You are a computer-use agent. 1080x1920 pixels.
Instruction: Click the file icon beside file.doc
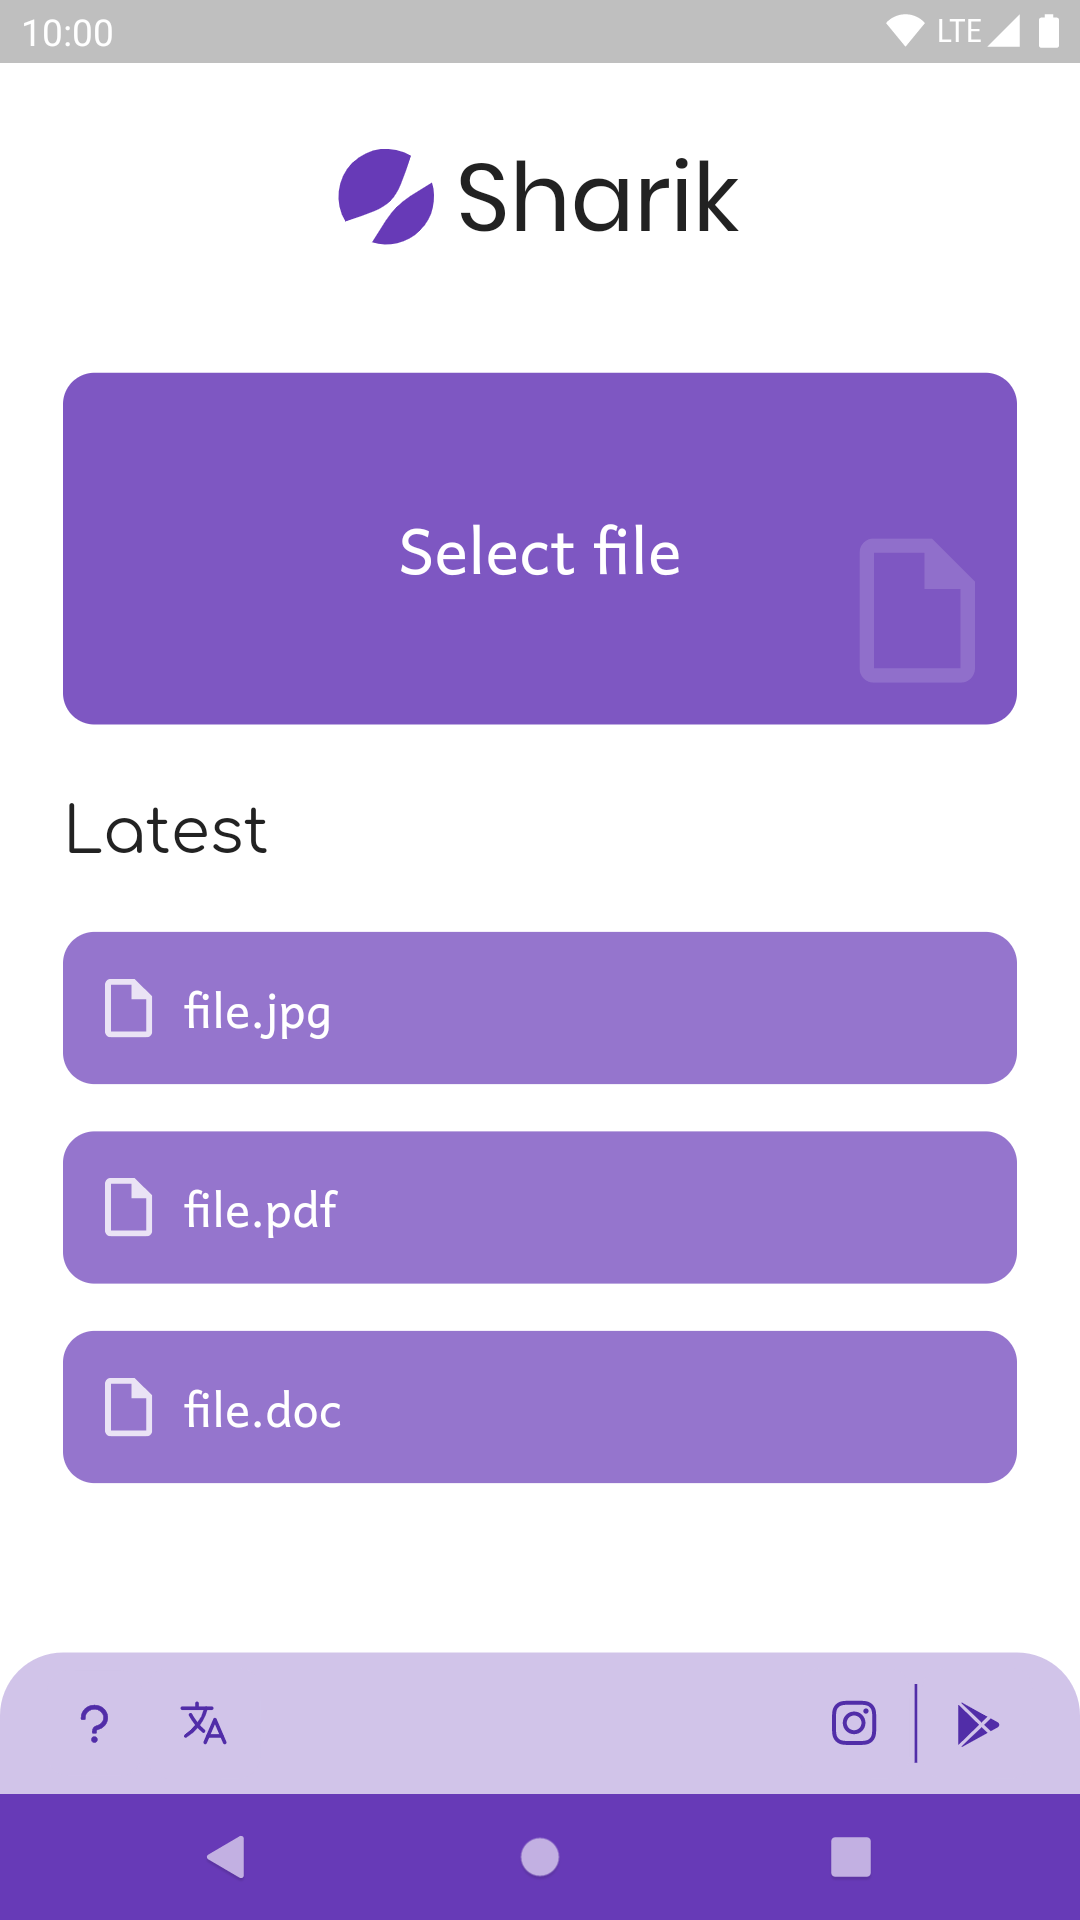click(x=129, y=1407)
